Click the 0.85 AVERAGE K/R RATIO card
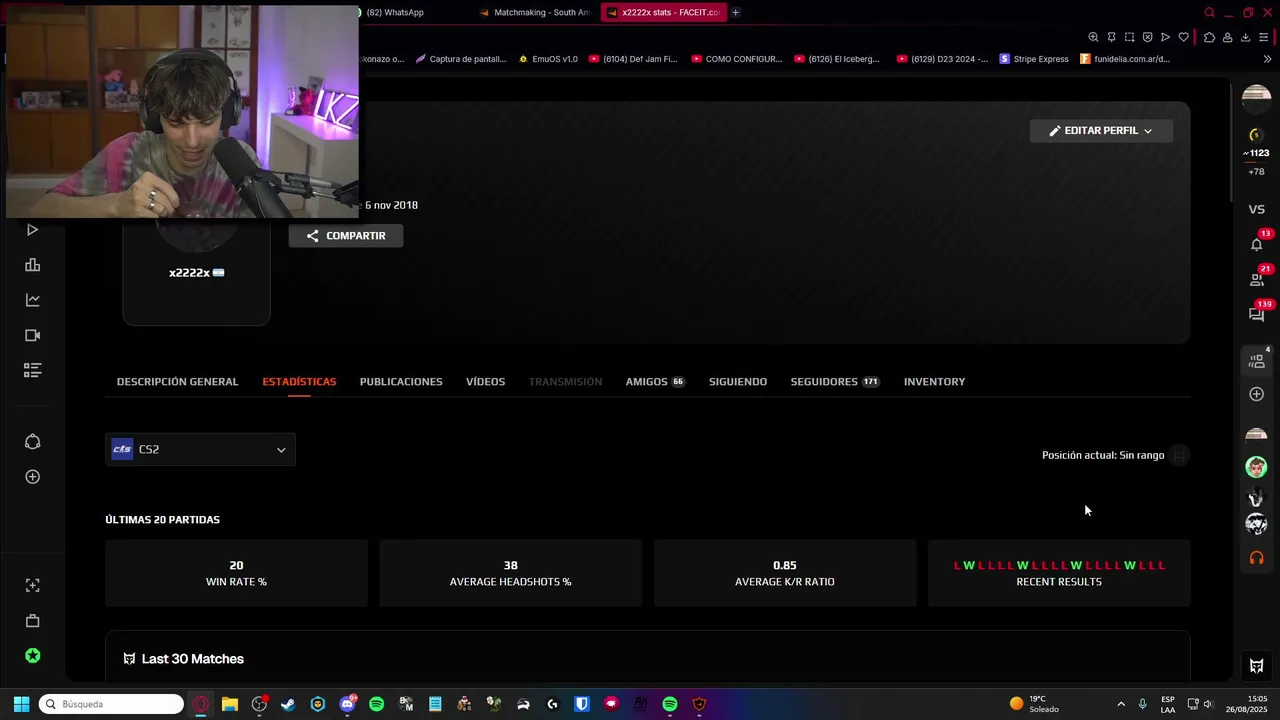 [785, 573]
